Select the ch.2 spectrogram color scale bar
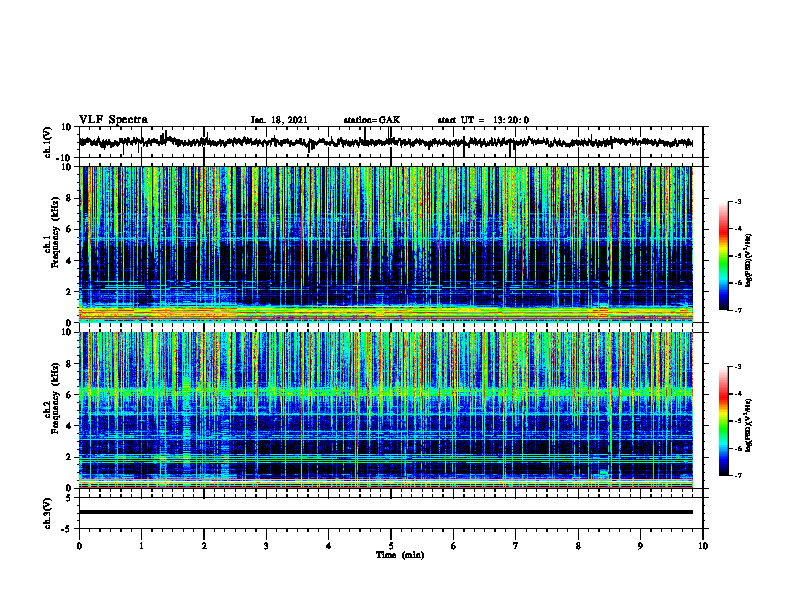 723,421
